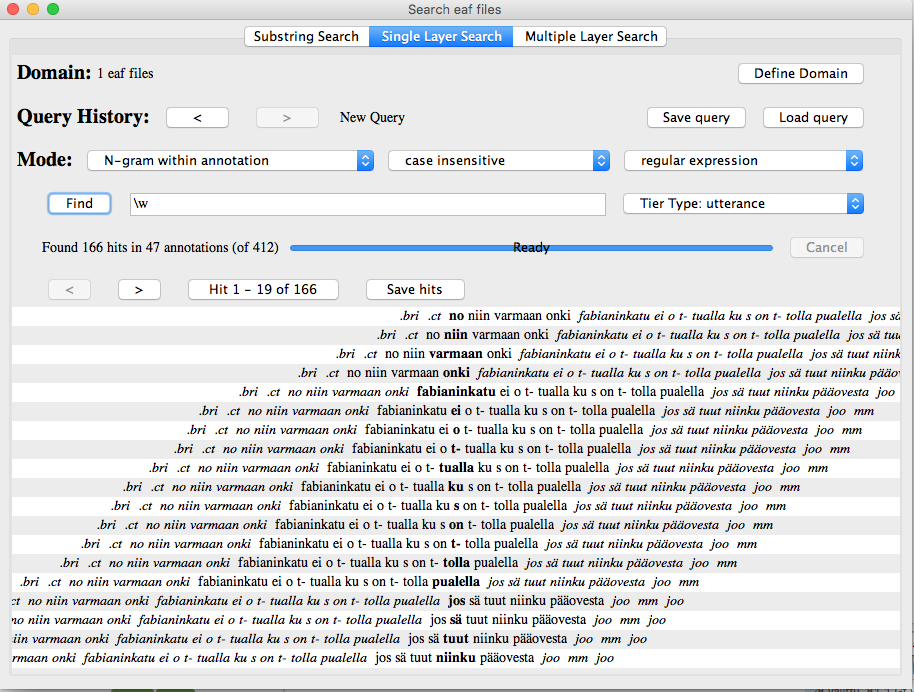Open the N-gram within annotation dropdown
Screen dimensions: 914x692
coord(230,160)
